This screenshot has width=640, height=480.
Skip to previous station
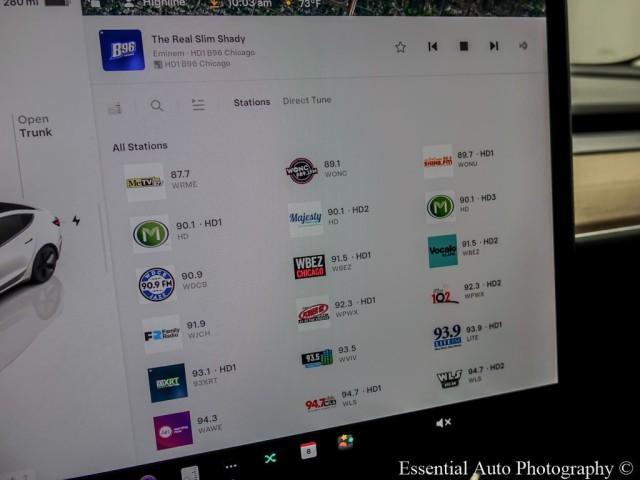[x=432, y=46]
